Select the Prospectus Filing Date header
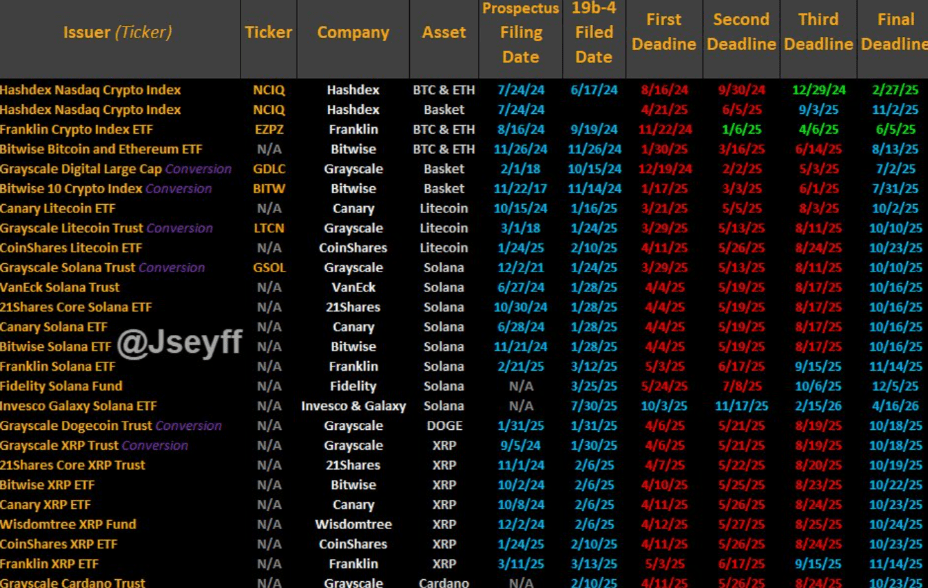This screenshot has height=588, width=928. (520, 33)
